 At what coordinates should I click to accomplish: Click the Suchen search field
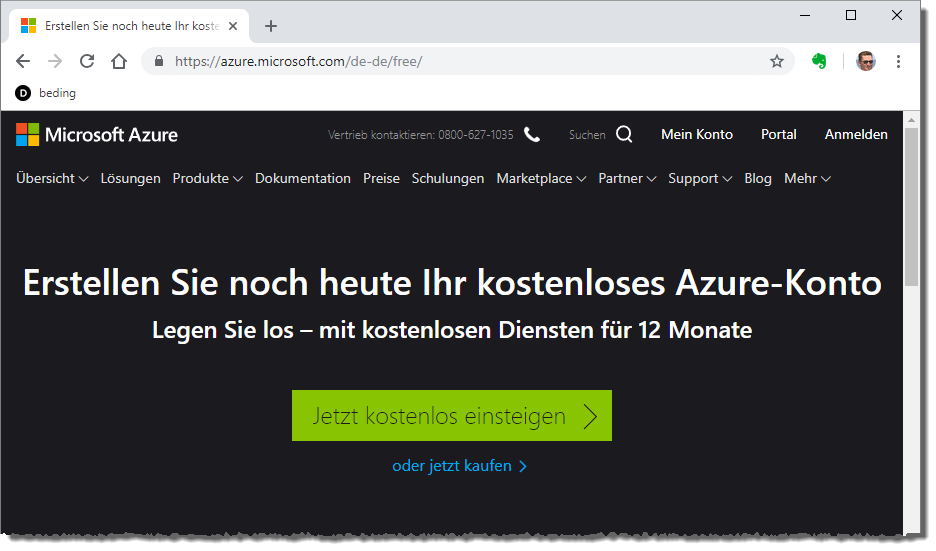point(587,135)
